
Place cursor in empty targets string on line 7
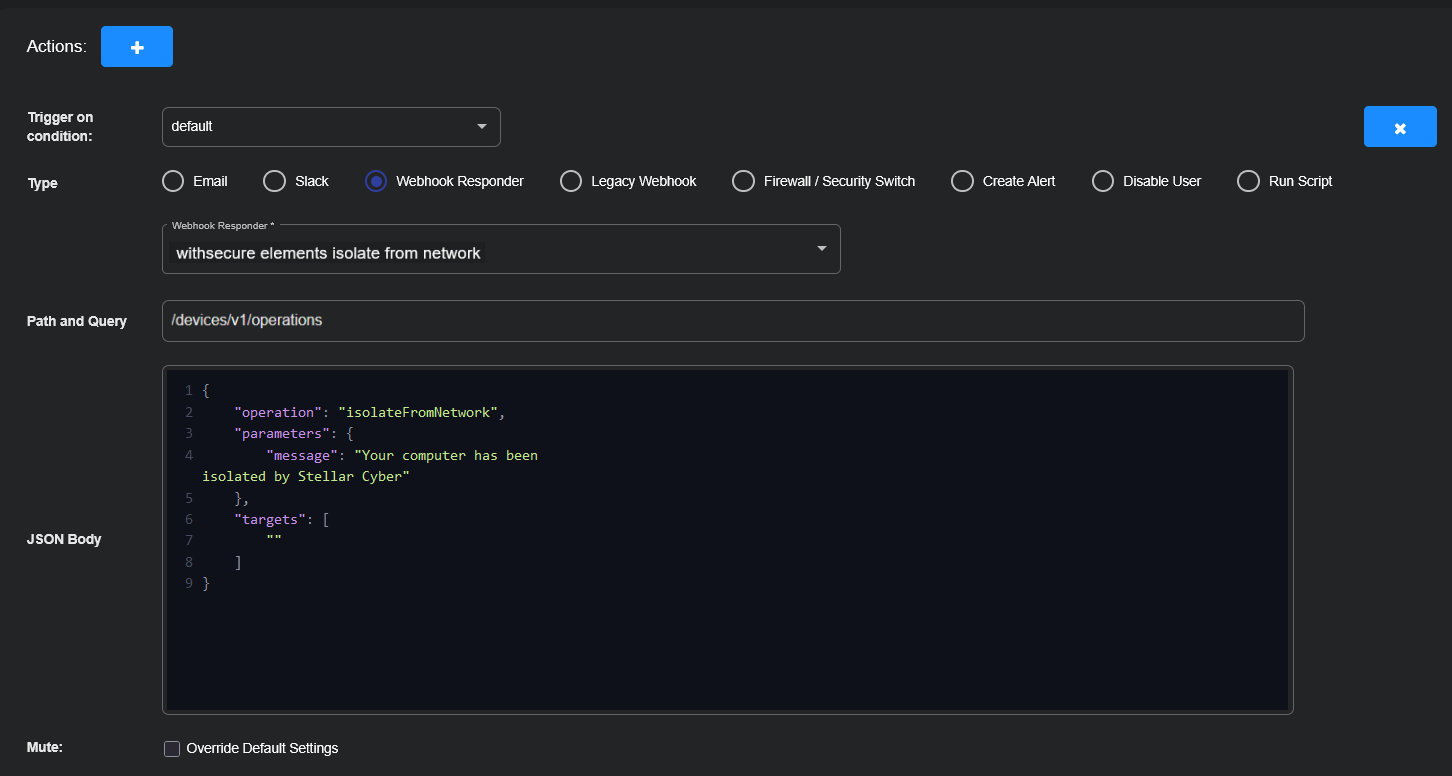[x=274, y=540]
